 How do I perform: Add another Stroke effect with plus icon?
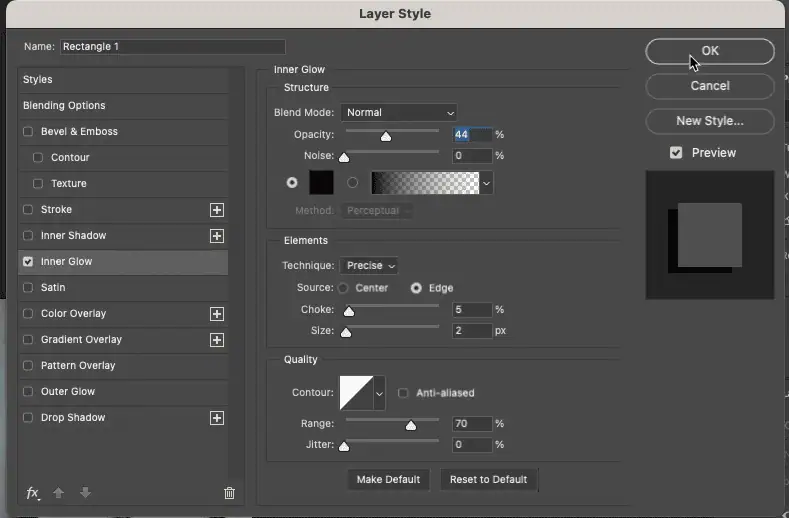(x=216, y=210)
